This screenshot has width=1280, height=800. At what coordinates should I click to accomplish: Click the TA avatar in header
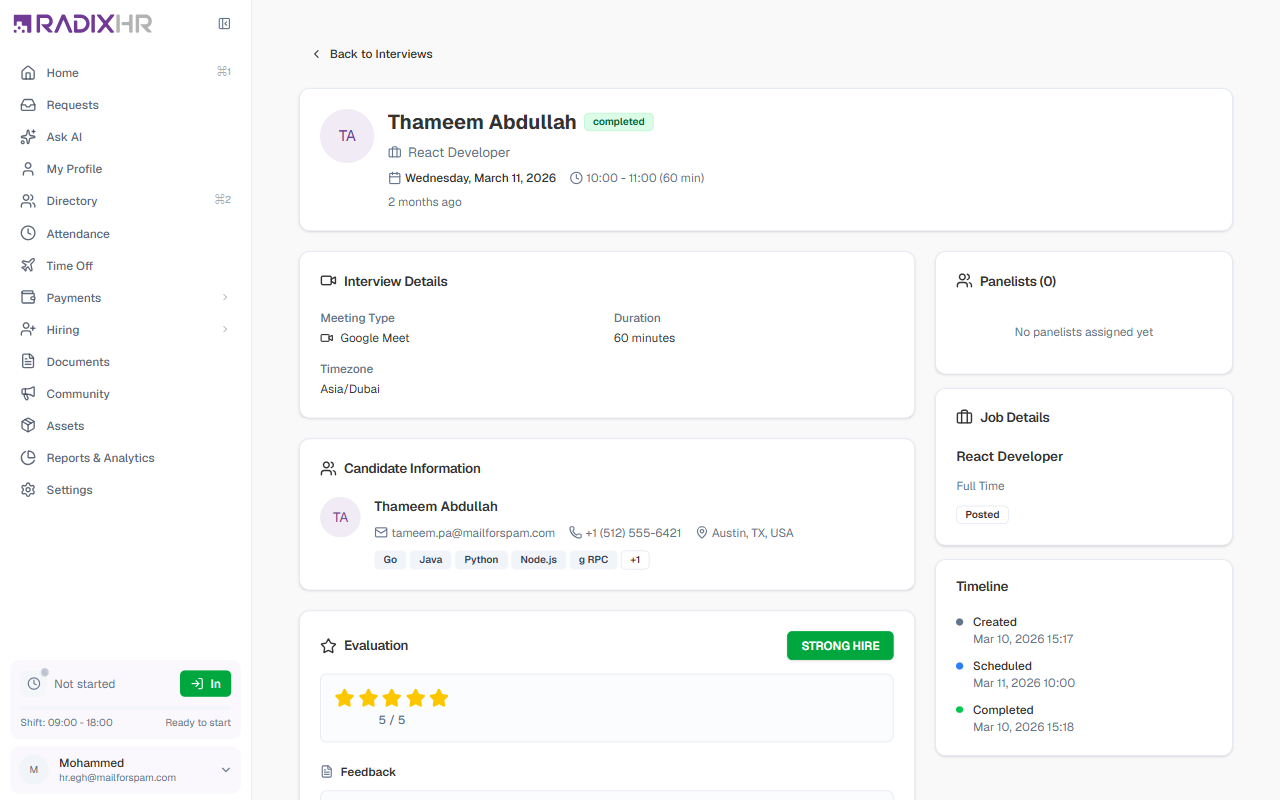[347, 136]
